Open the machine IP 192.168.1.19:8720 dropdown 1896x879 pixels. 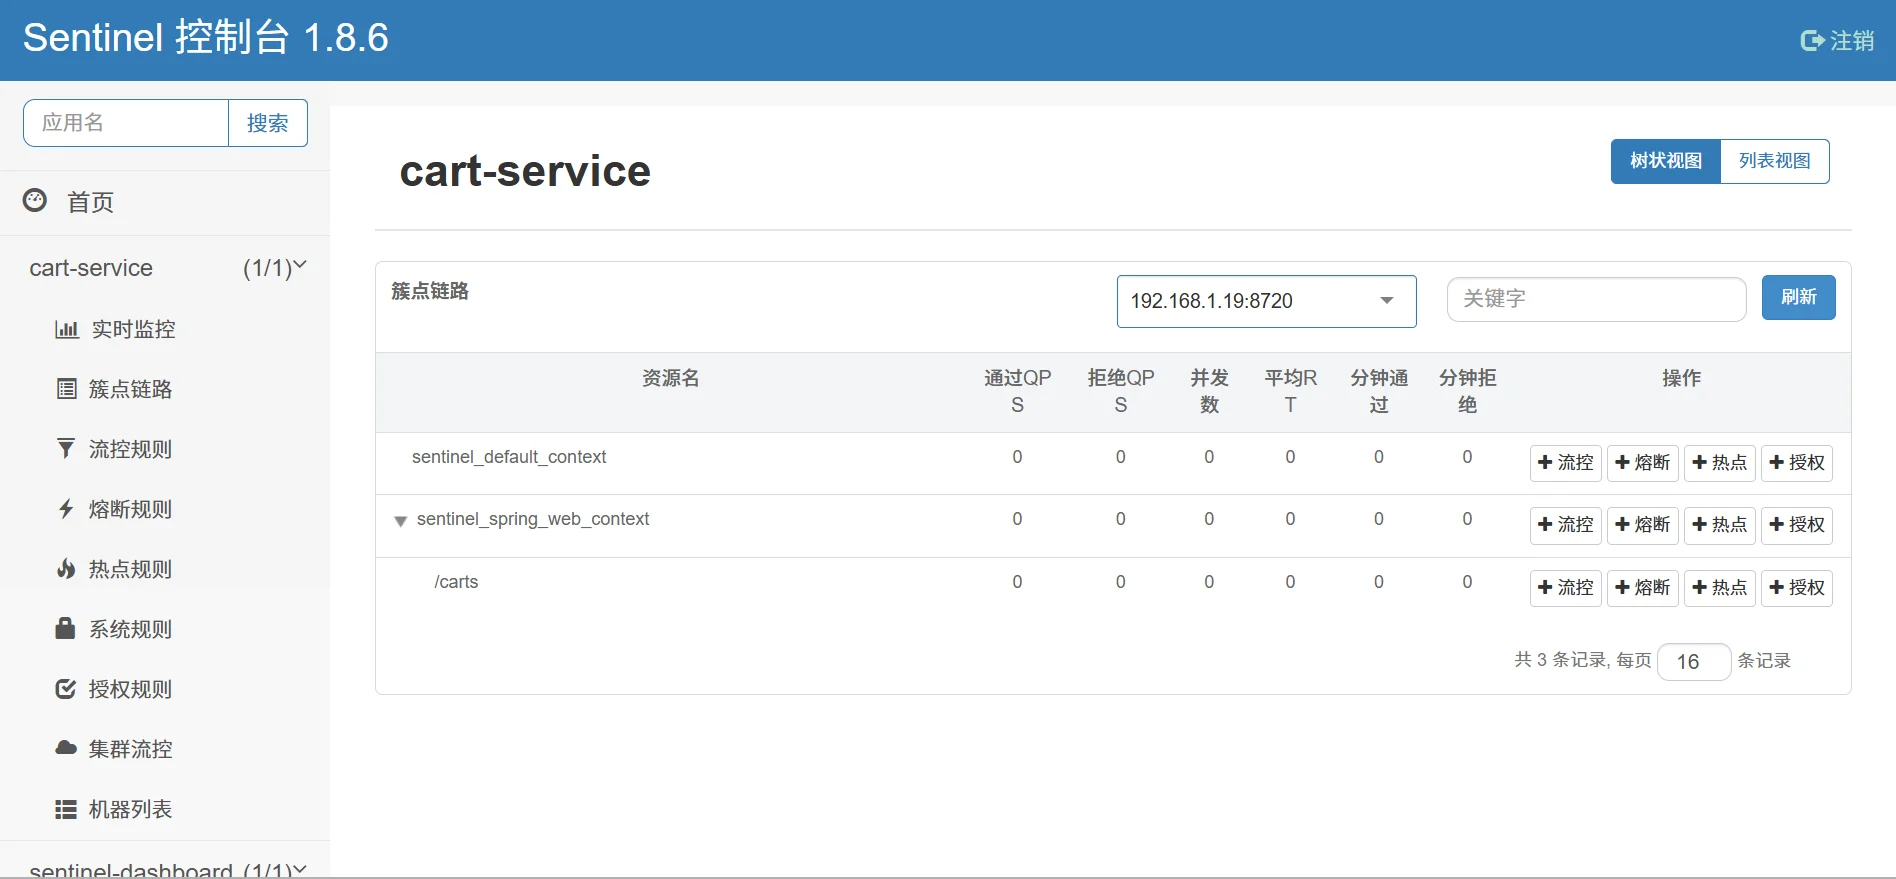1266,301
